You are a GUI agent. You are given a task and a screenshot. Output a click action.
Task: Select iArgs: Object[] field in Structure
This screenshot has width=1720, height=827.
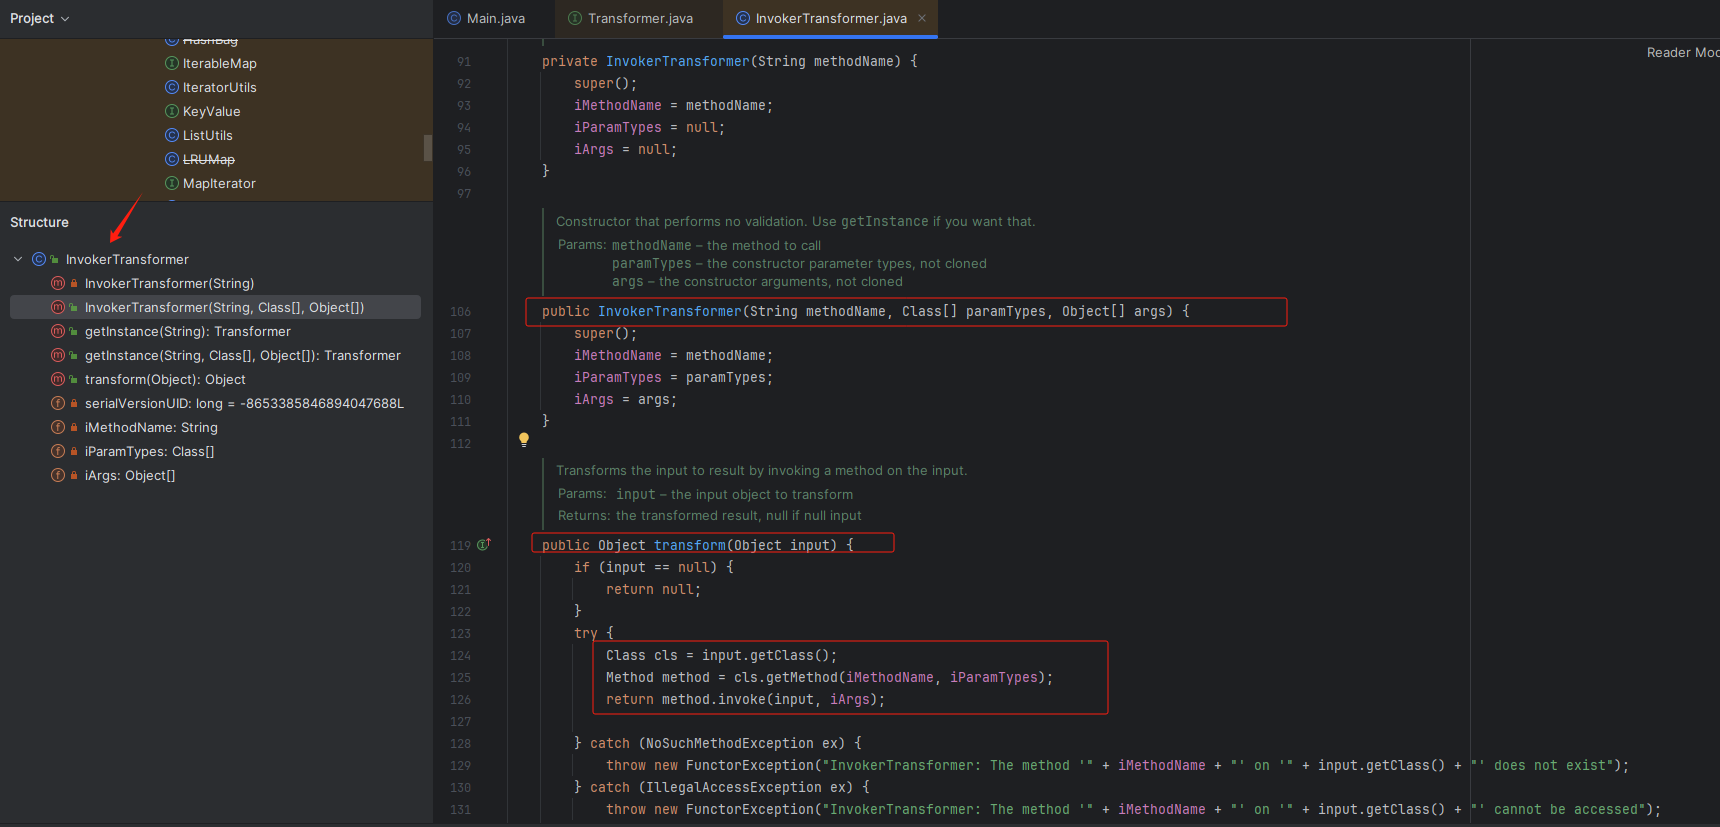click(x=130, y=475)
